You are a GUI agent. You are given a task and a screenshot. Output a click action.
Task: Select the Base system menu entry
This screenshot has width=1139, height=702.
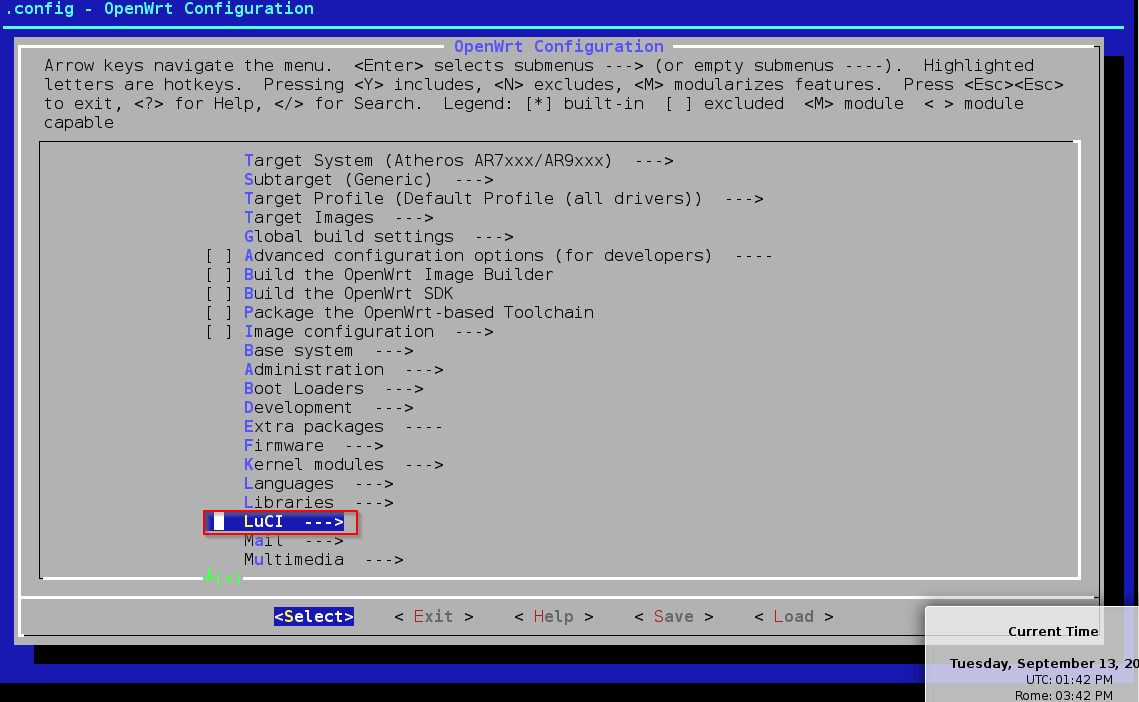(328, 351)
